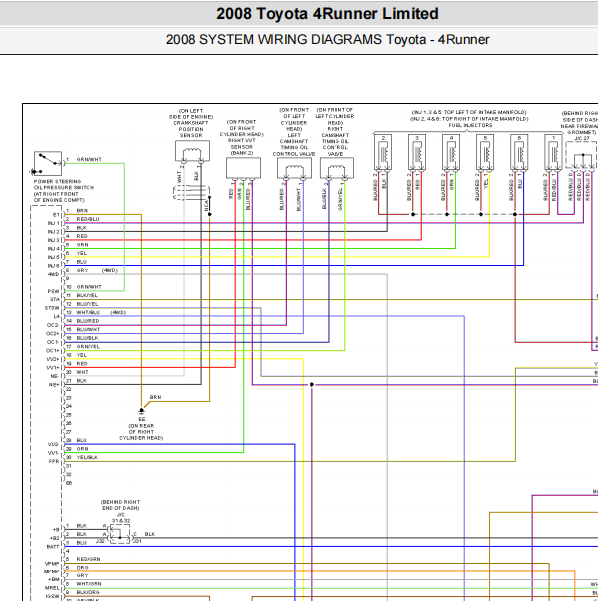Click the 'CRANKSHAFT POSITION SENSOR' label
Viewport: 598px width, 601px height.
pos(191,129)
